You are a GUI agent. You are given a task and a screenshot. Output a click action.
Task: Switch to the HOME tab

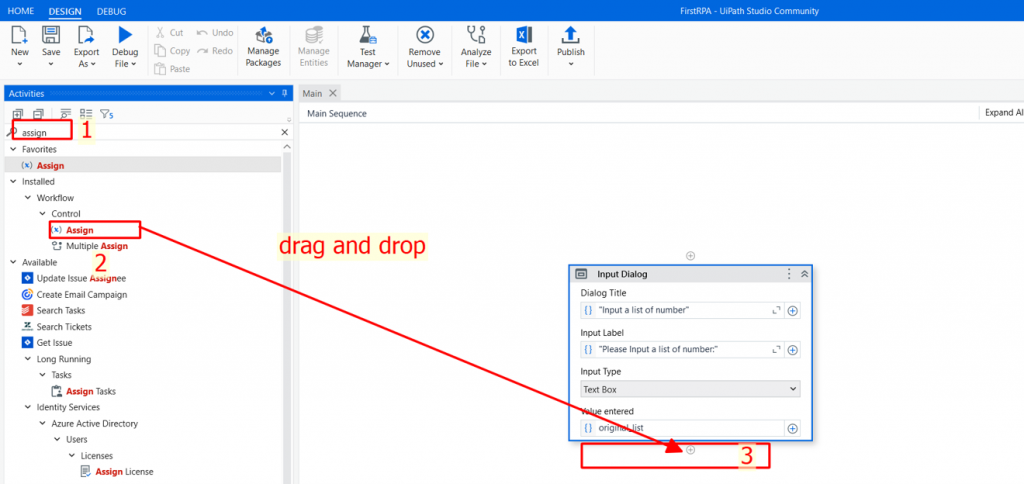[20, 11]
